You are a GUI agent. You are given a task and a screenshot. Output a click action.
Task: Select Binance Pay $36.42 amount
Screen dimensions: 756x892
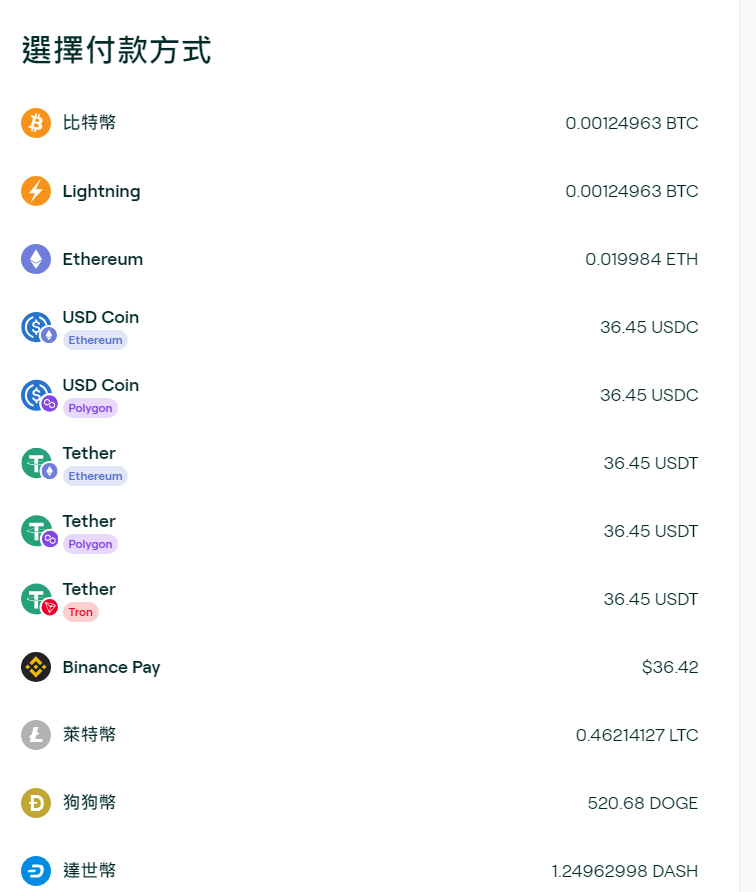coord(670,667)
